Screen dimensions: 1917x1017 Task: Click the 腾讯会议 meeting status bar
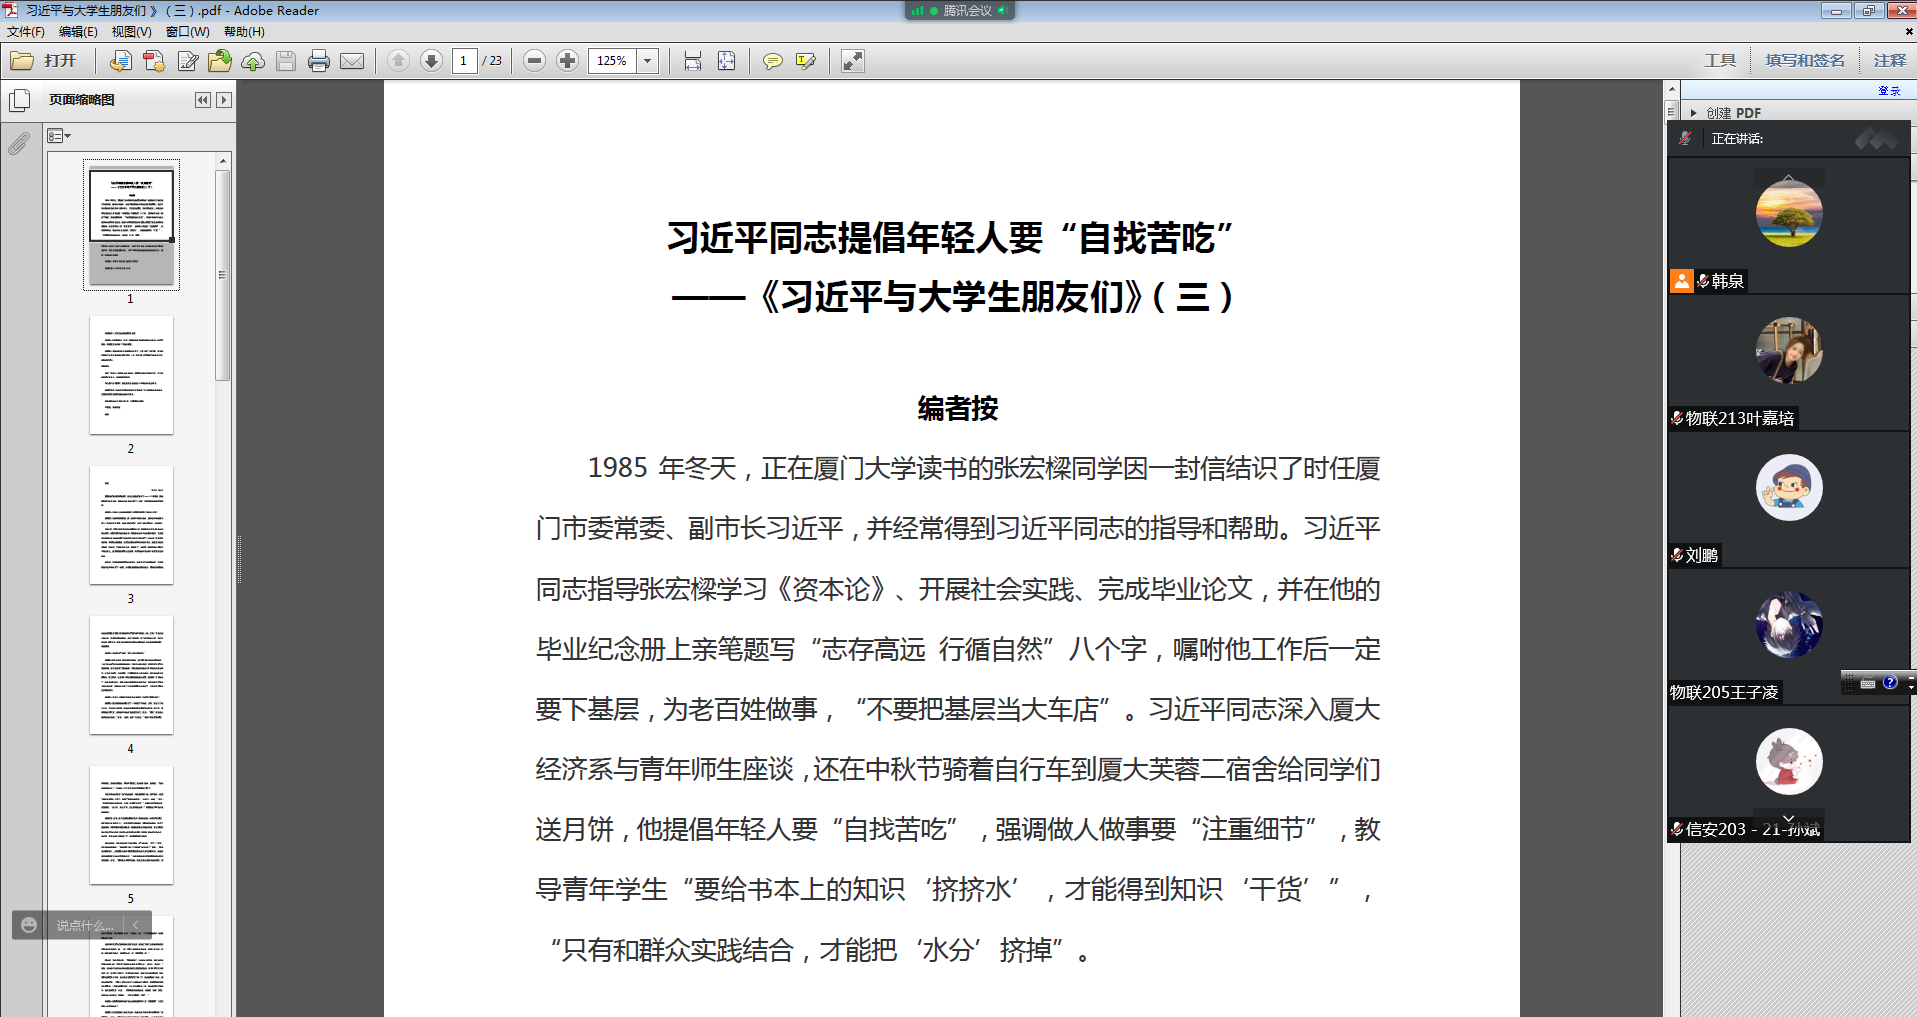point(959,10)
